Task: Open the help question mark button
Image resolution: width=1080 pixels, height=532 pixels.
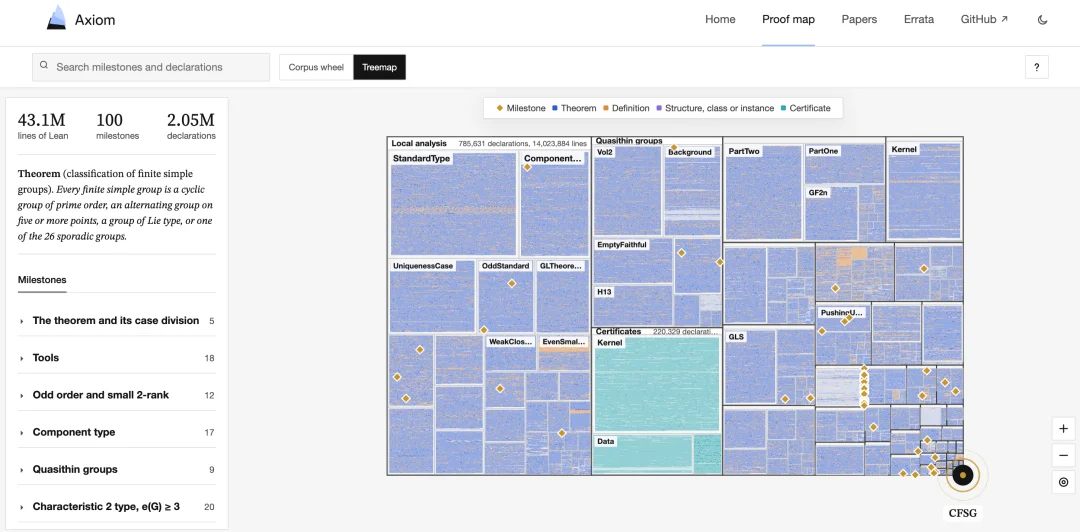Action: point(1037,68)
